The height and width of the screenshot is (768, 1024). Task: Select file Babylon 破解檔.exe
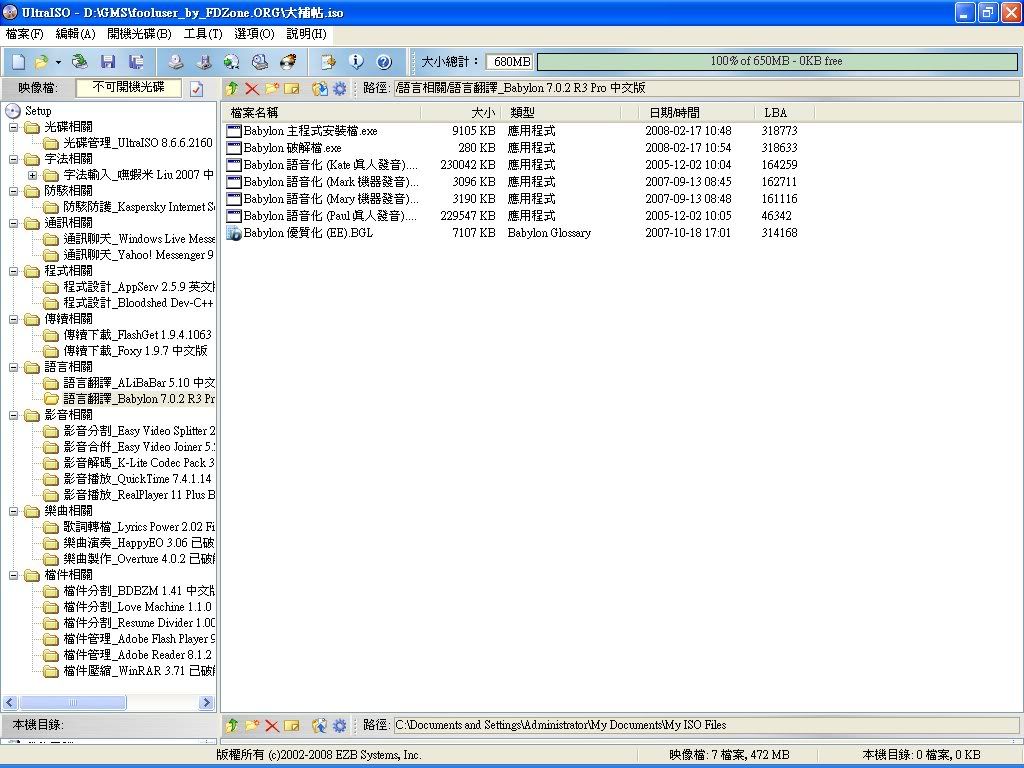tap(292, 148)
